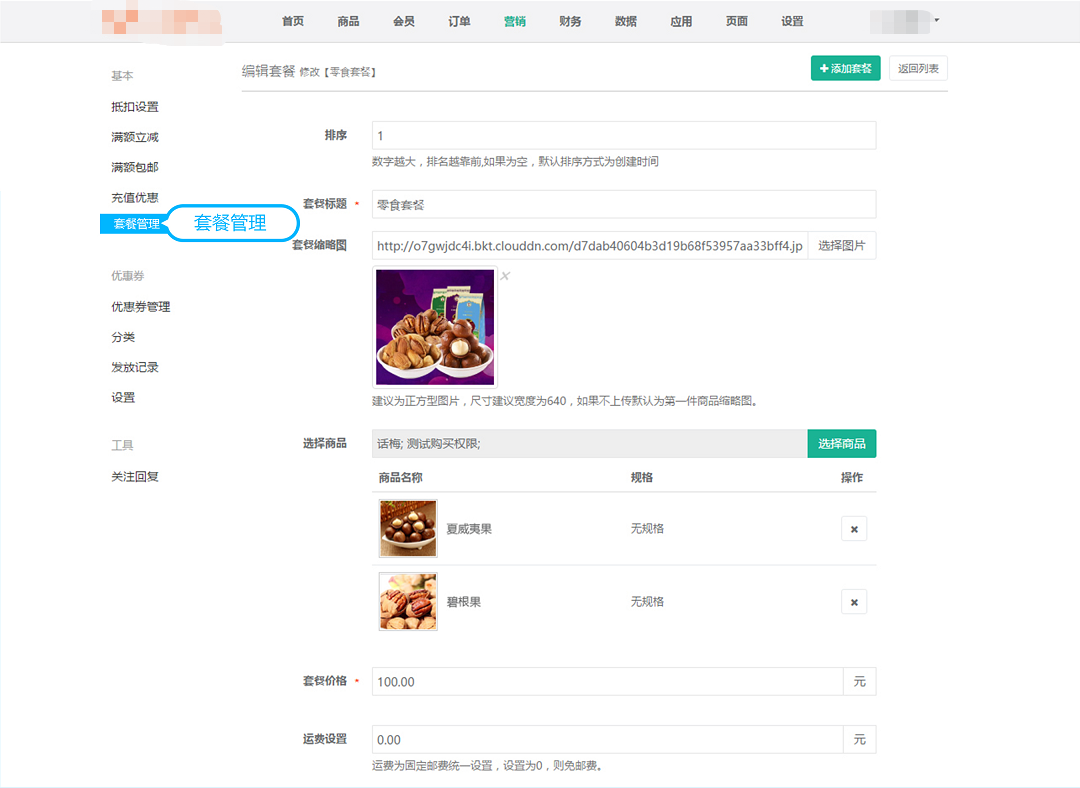Click the 返回列表 button

918,68
